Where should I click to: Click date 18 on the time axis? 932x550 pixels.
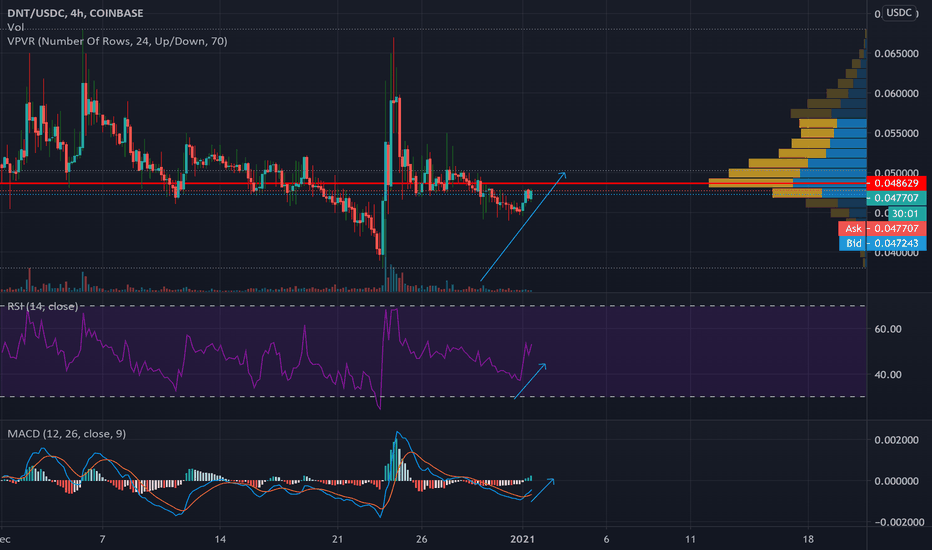(808, 539)
